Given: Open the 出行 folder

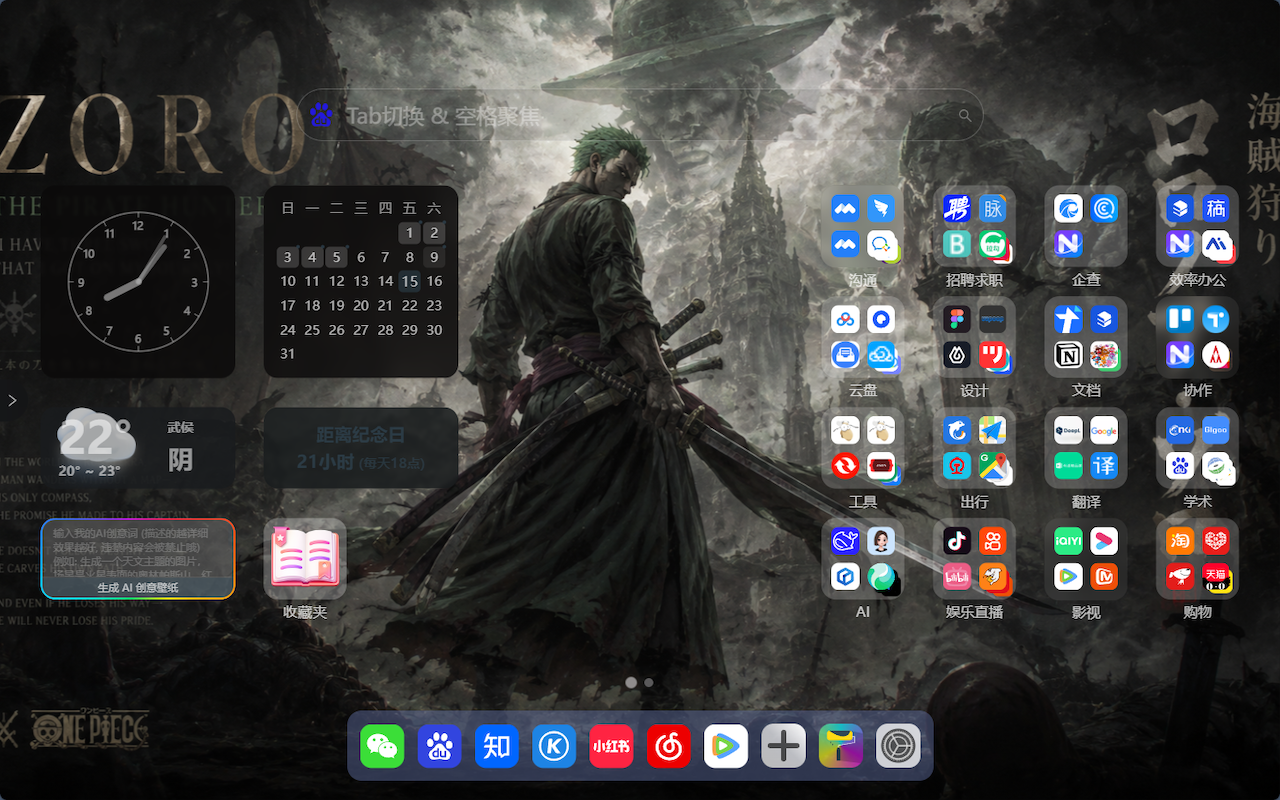Looking at the screenshot, I should tap(974, 448).
